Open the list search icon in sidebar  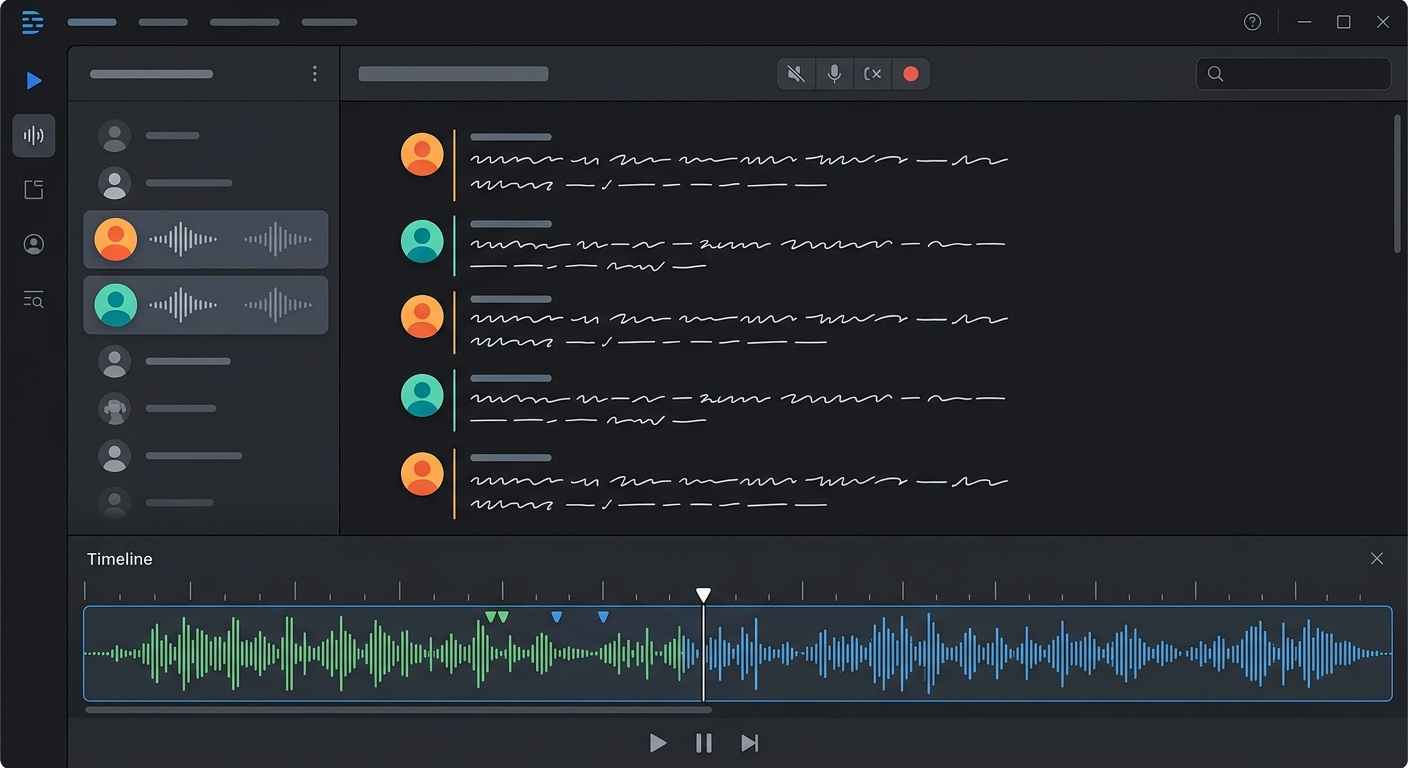(34, 299)
